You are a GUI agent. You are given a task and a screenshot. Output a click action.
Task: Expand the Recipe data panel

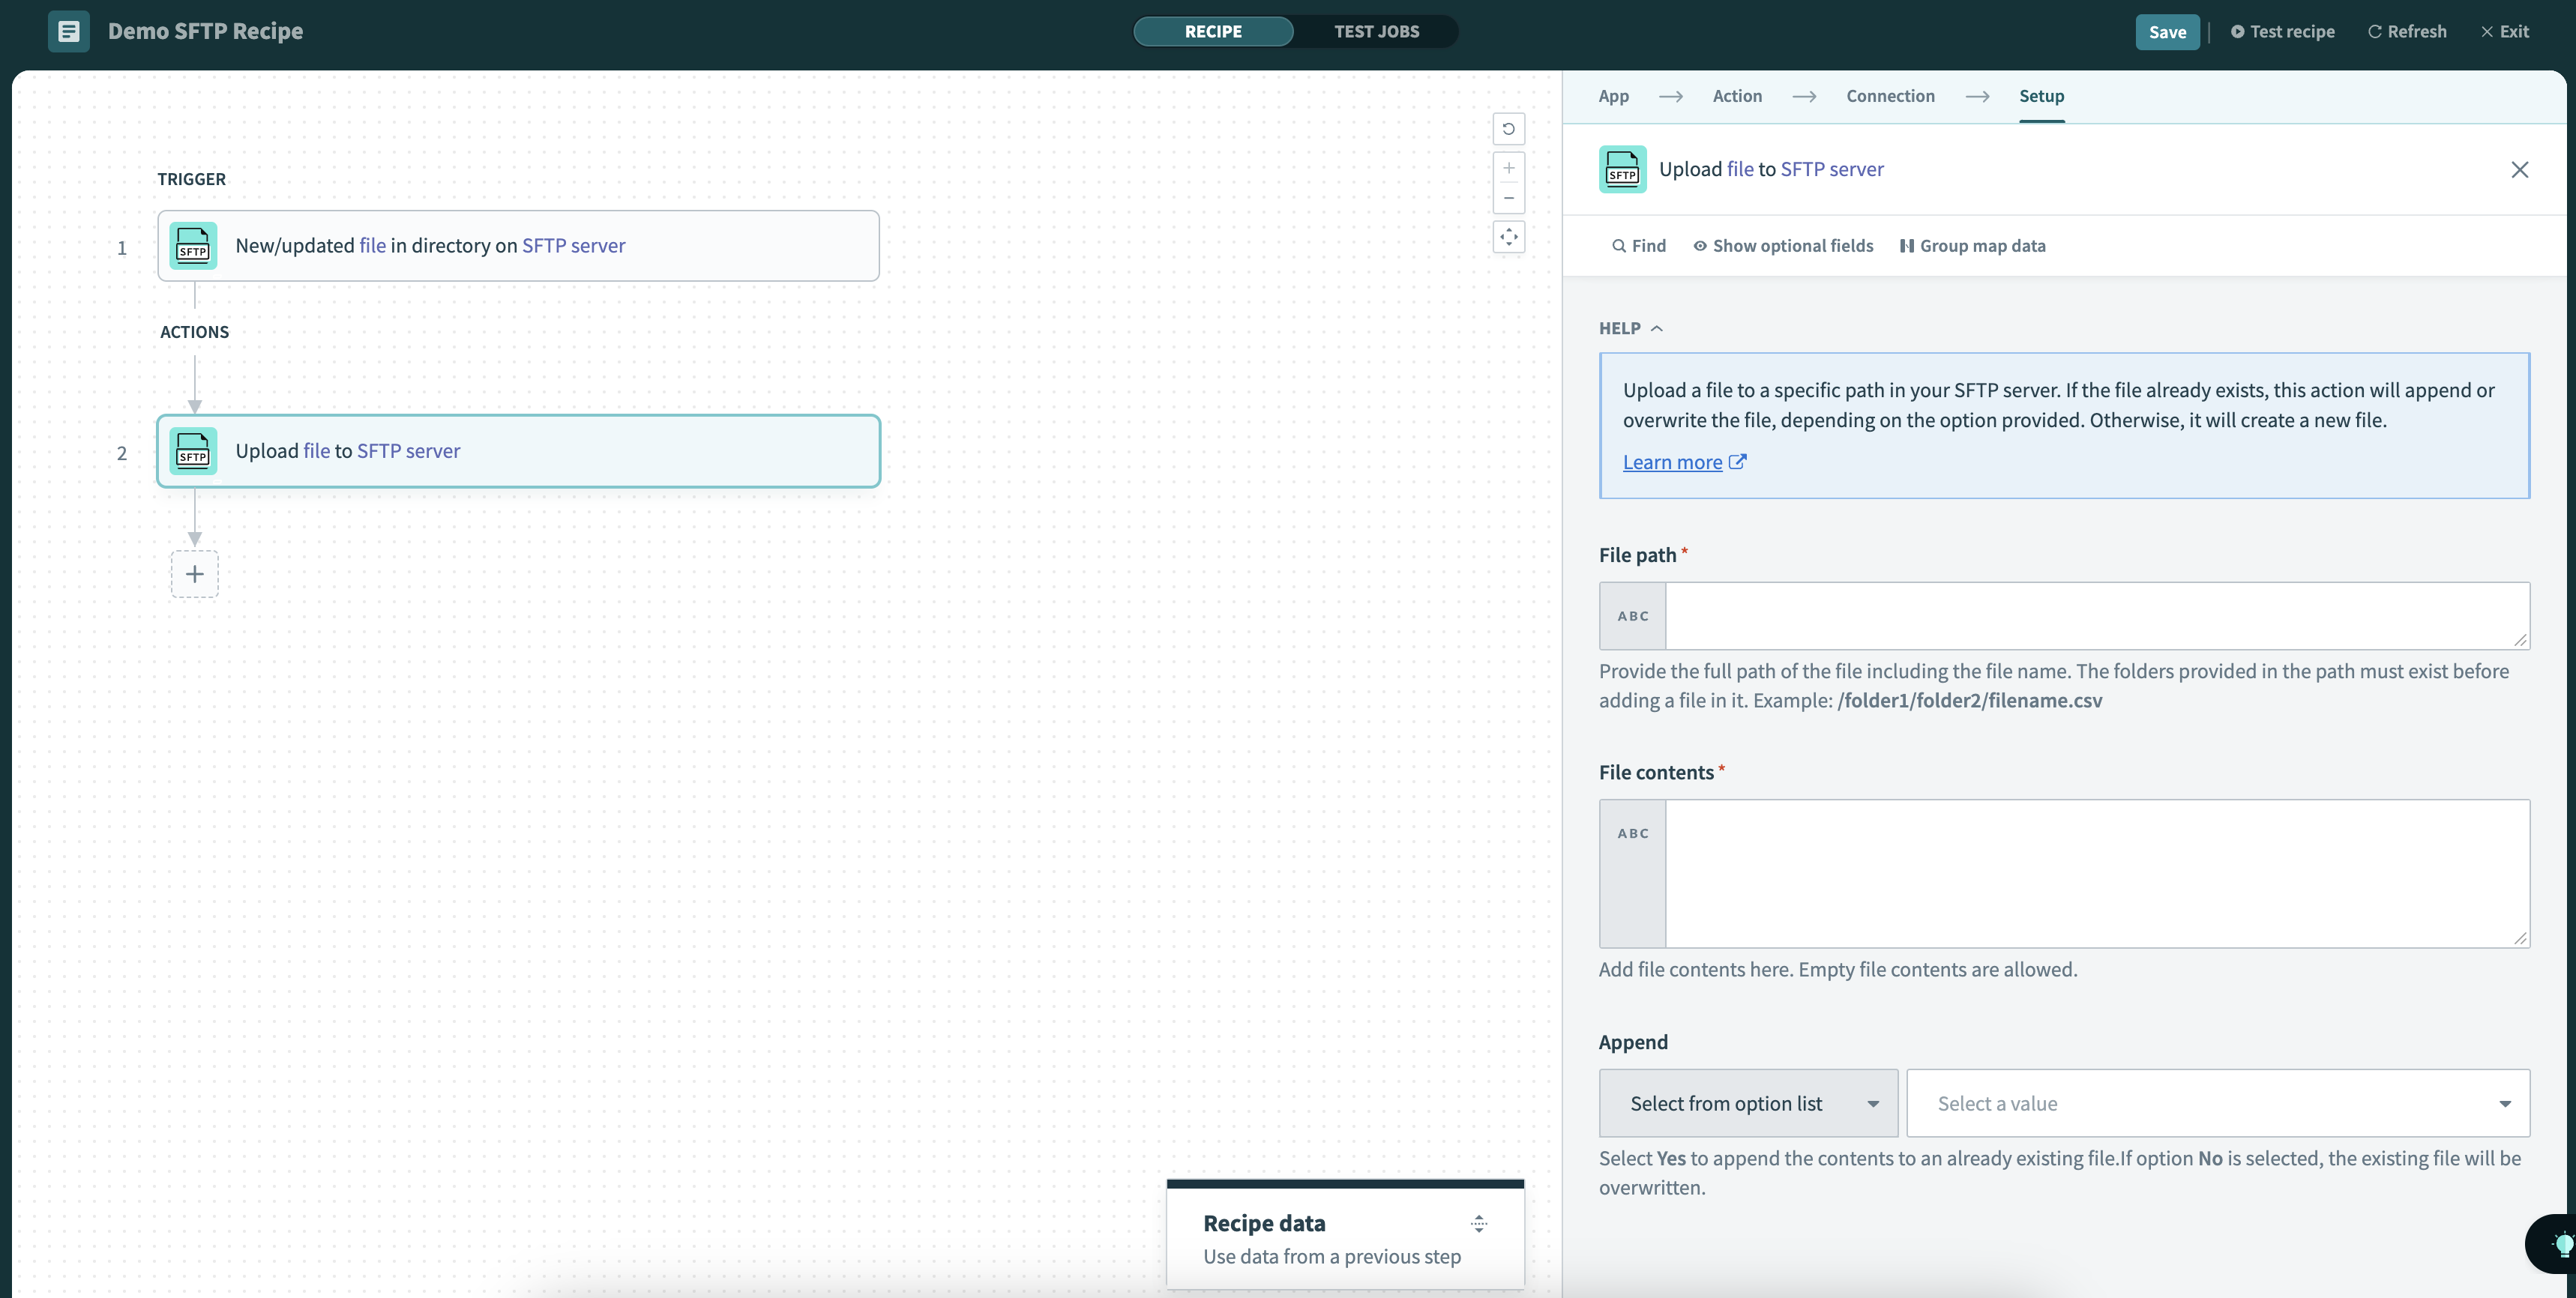[1478, 1223]
